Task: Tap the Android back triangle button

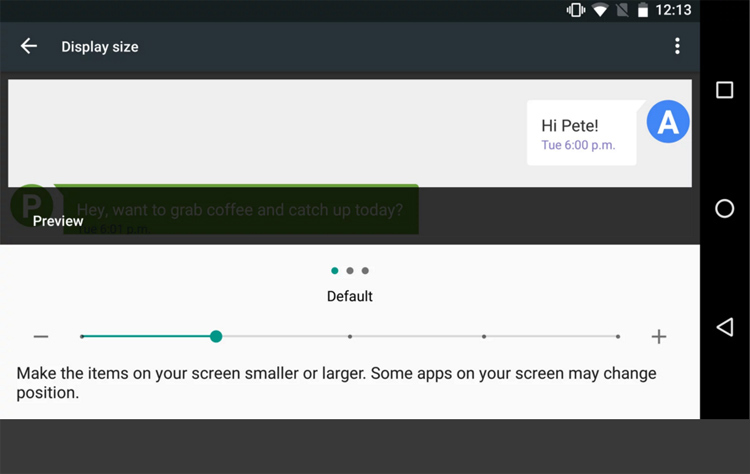Action: point(725,327)
